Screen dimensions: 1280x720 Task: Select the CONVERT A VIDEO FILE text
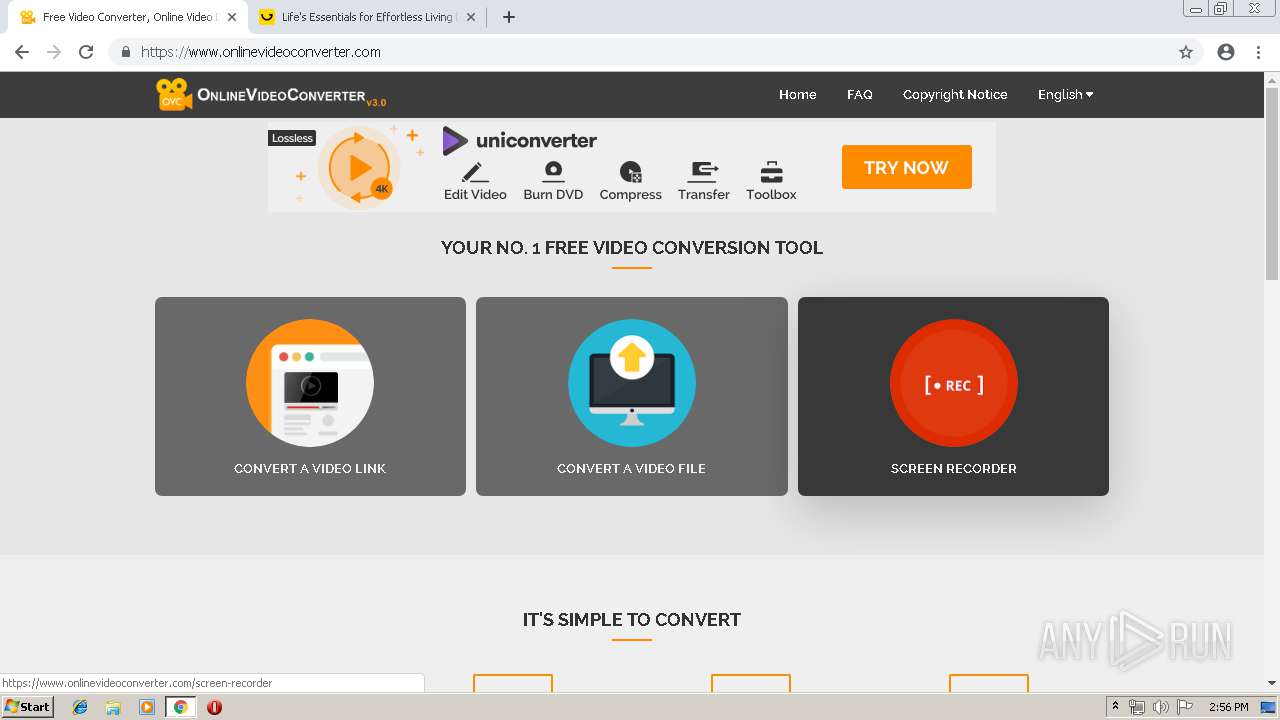click(631, 468)
